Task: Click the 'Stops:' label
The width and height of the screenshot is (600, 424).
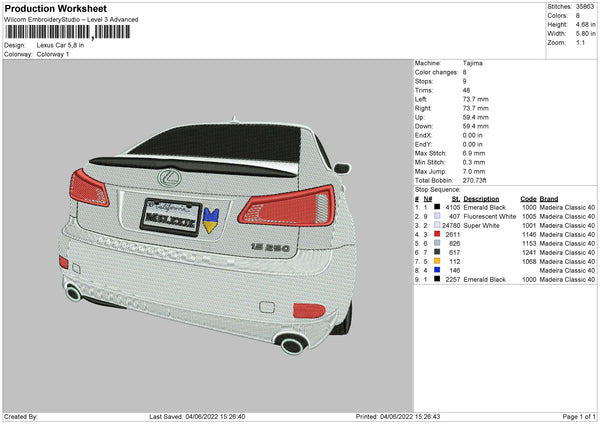Action: click(424, 81)
